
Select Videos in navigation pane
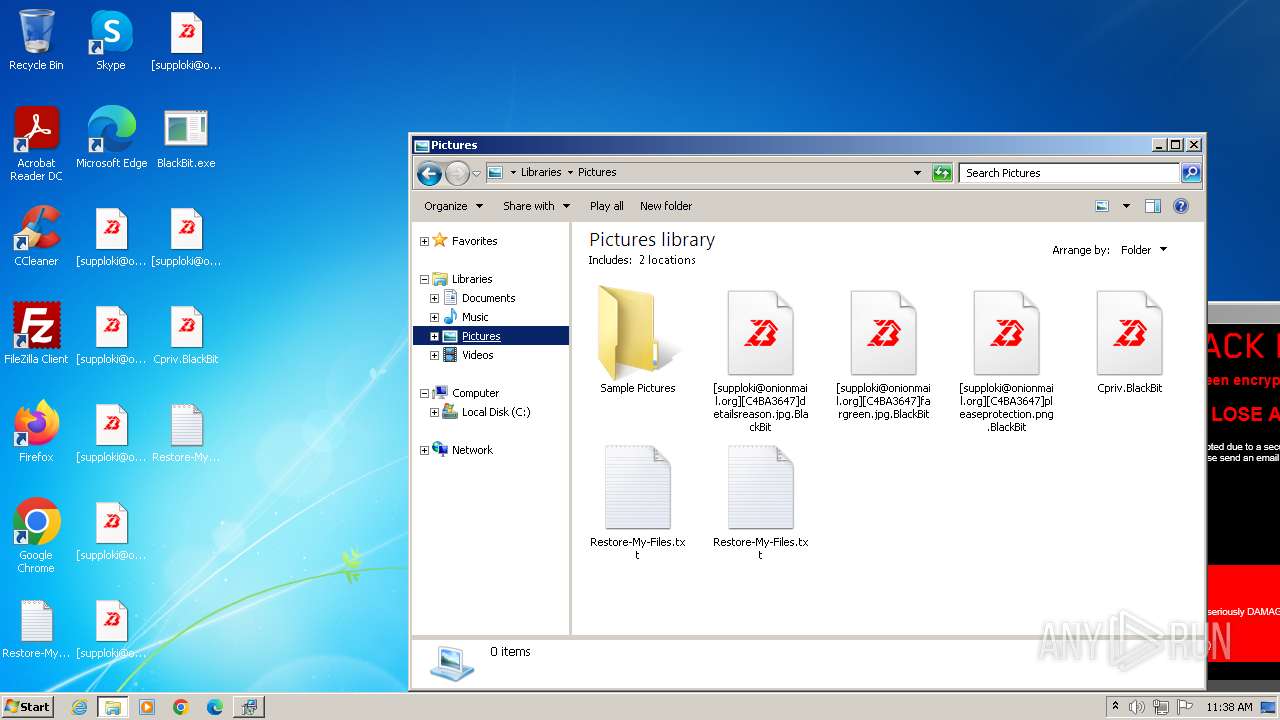click(x=477, y=355)
